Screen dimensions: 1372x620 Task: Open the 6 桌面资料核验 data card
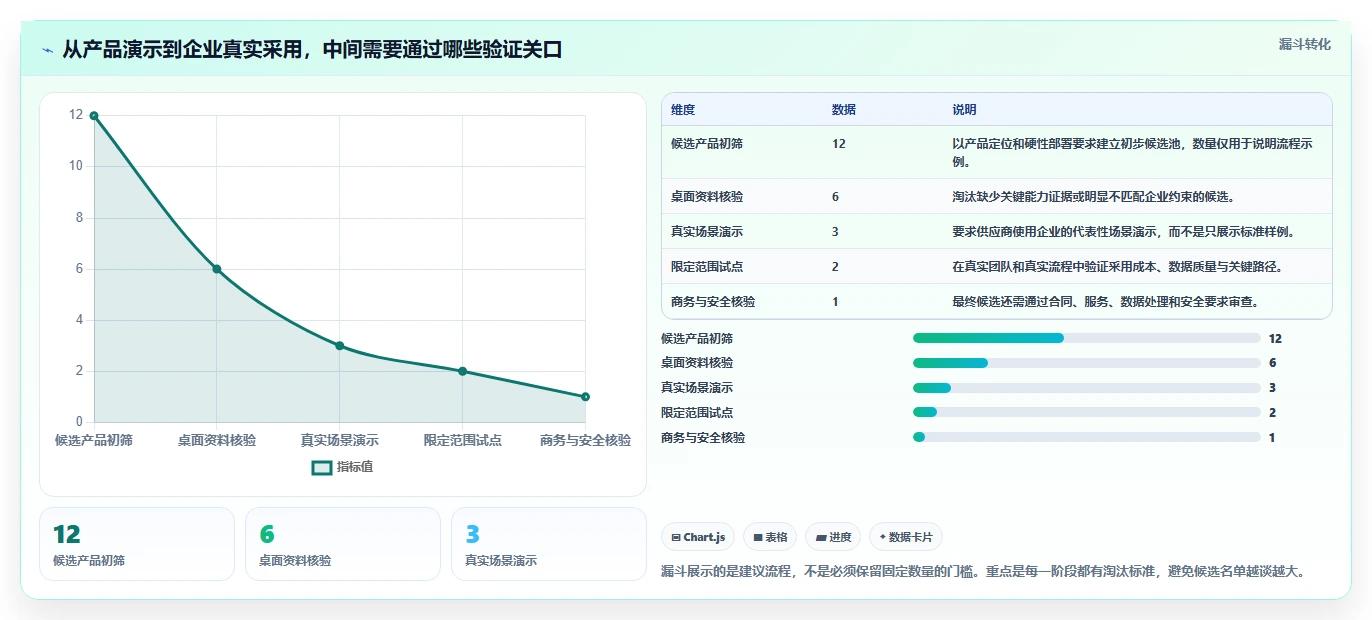343,544
